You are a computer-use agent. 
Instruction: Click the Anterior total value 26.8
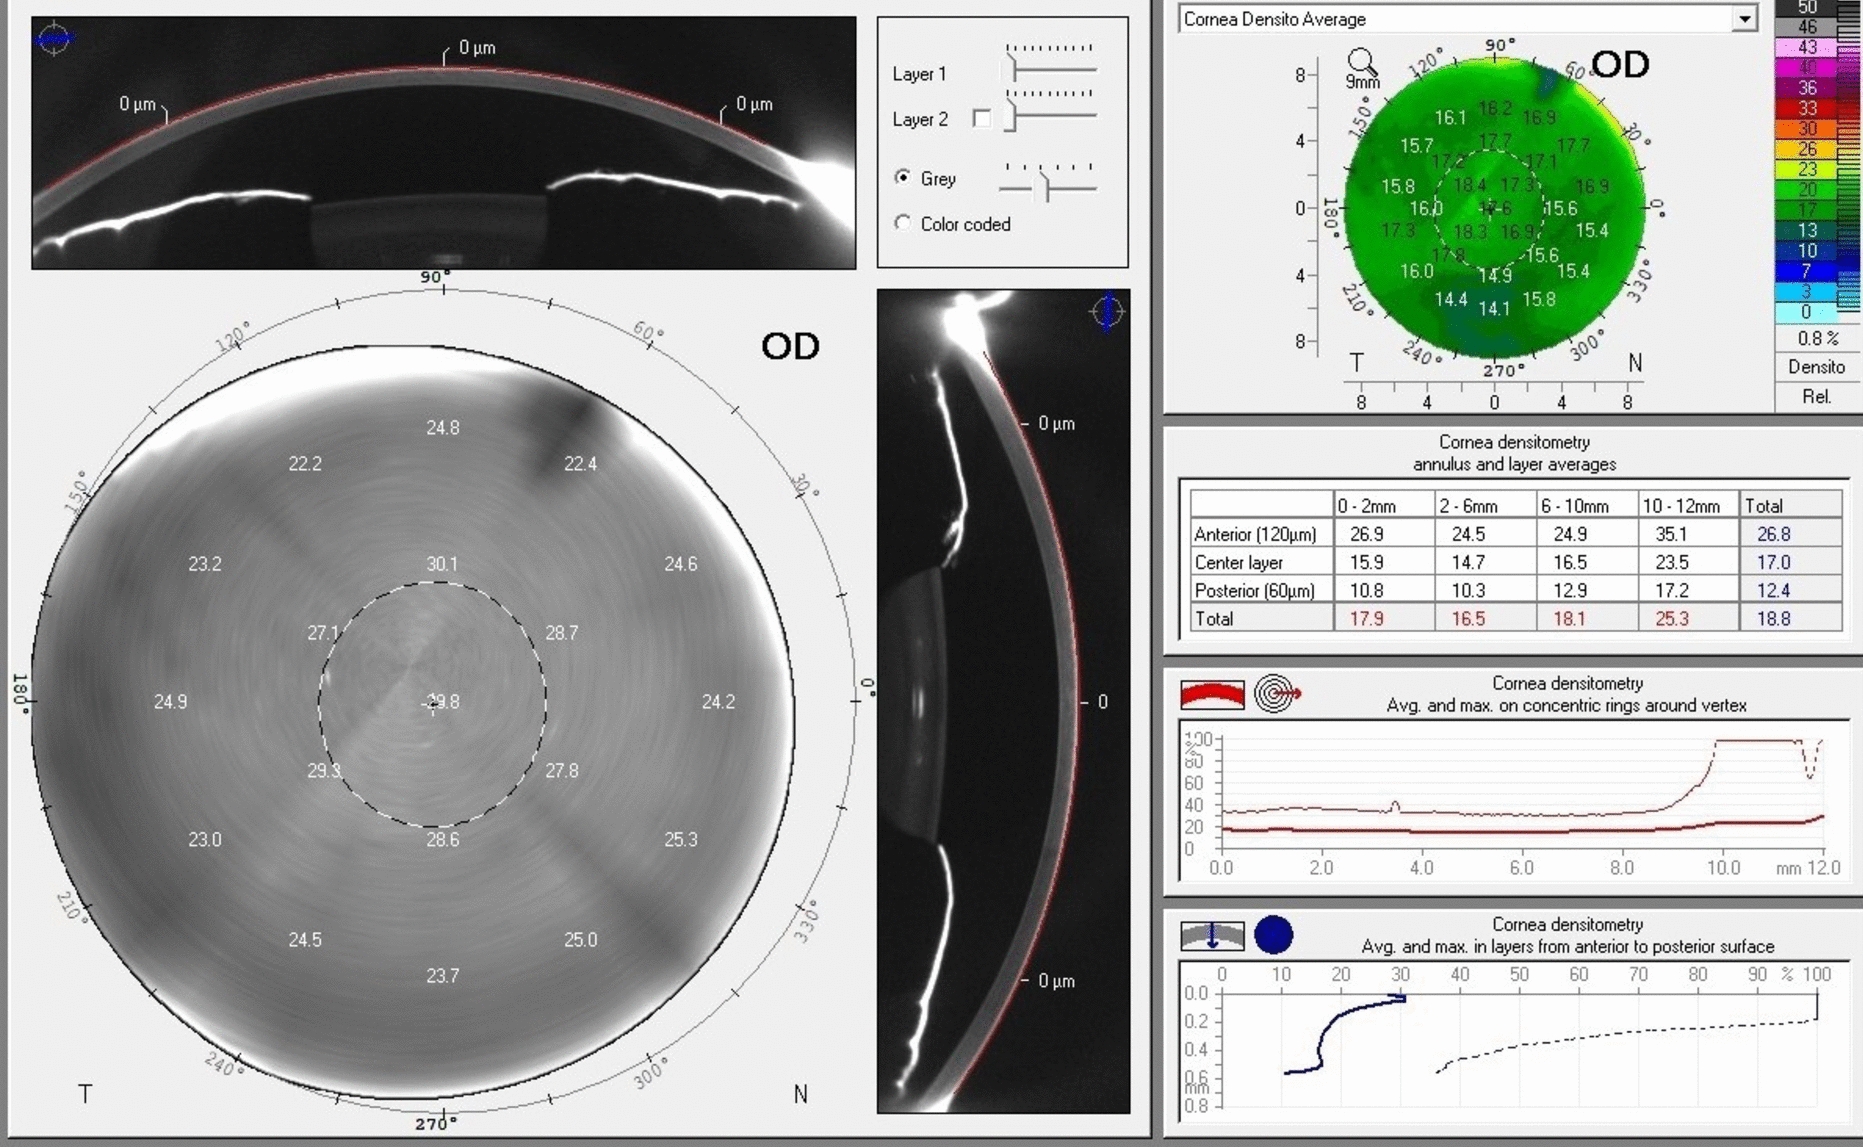coord(1773,534)
